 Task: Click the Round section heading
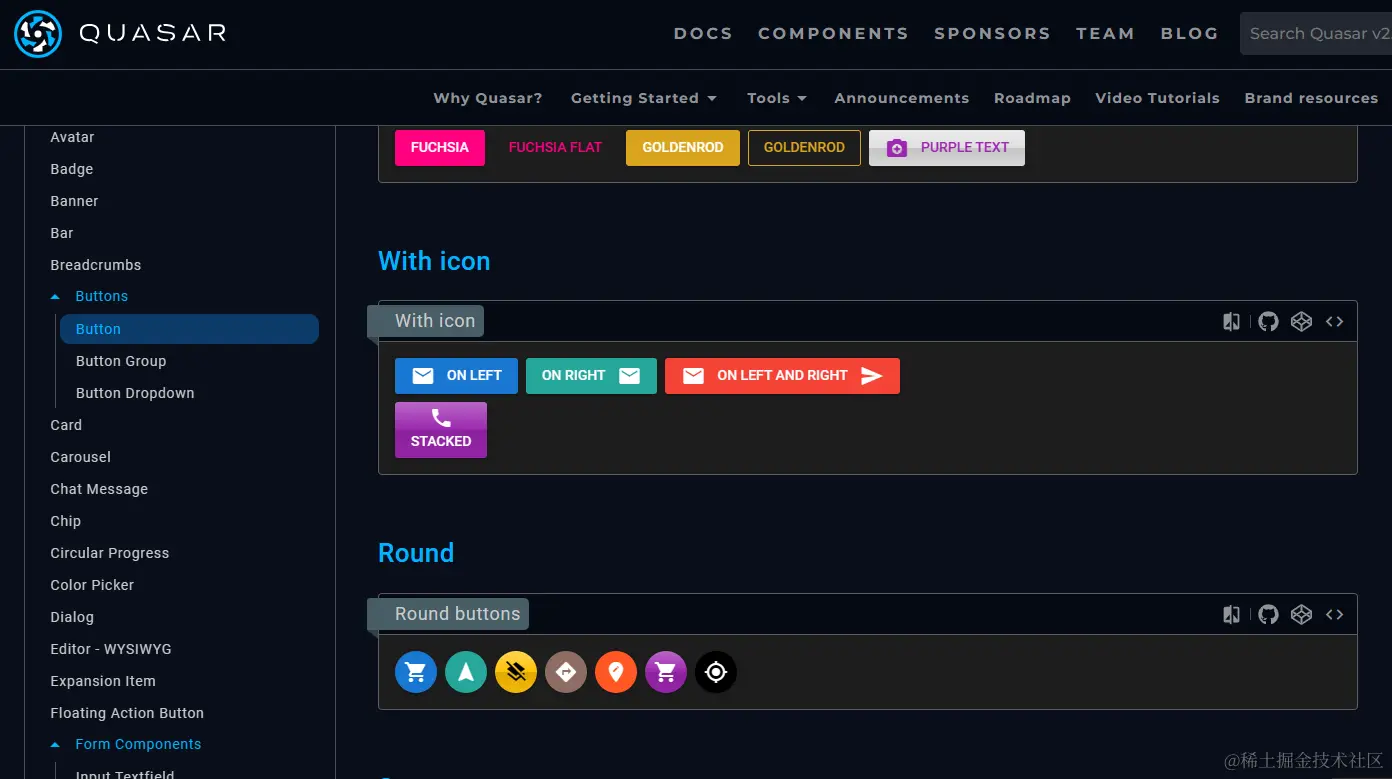pos(416,553)
